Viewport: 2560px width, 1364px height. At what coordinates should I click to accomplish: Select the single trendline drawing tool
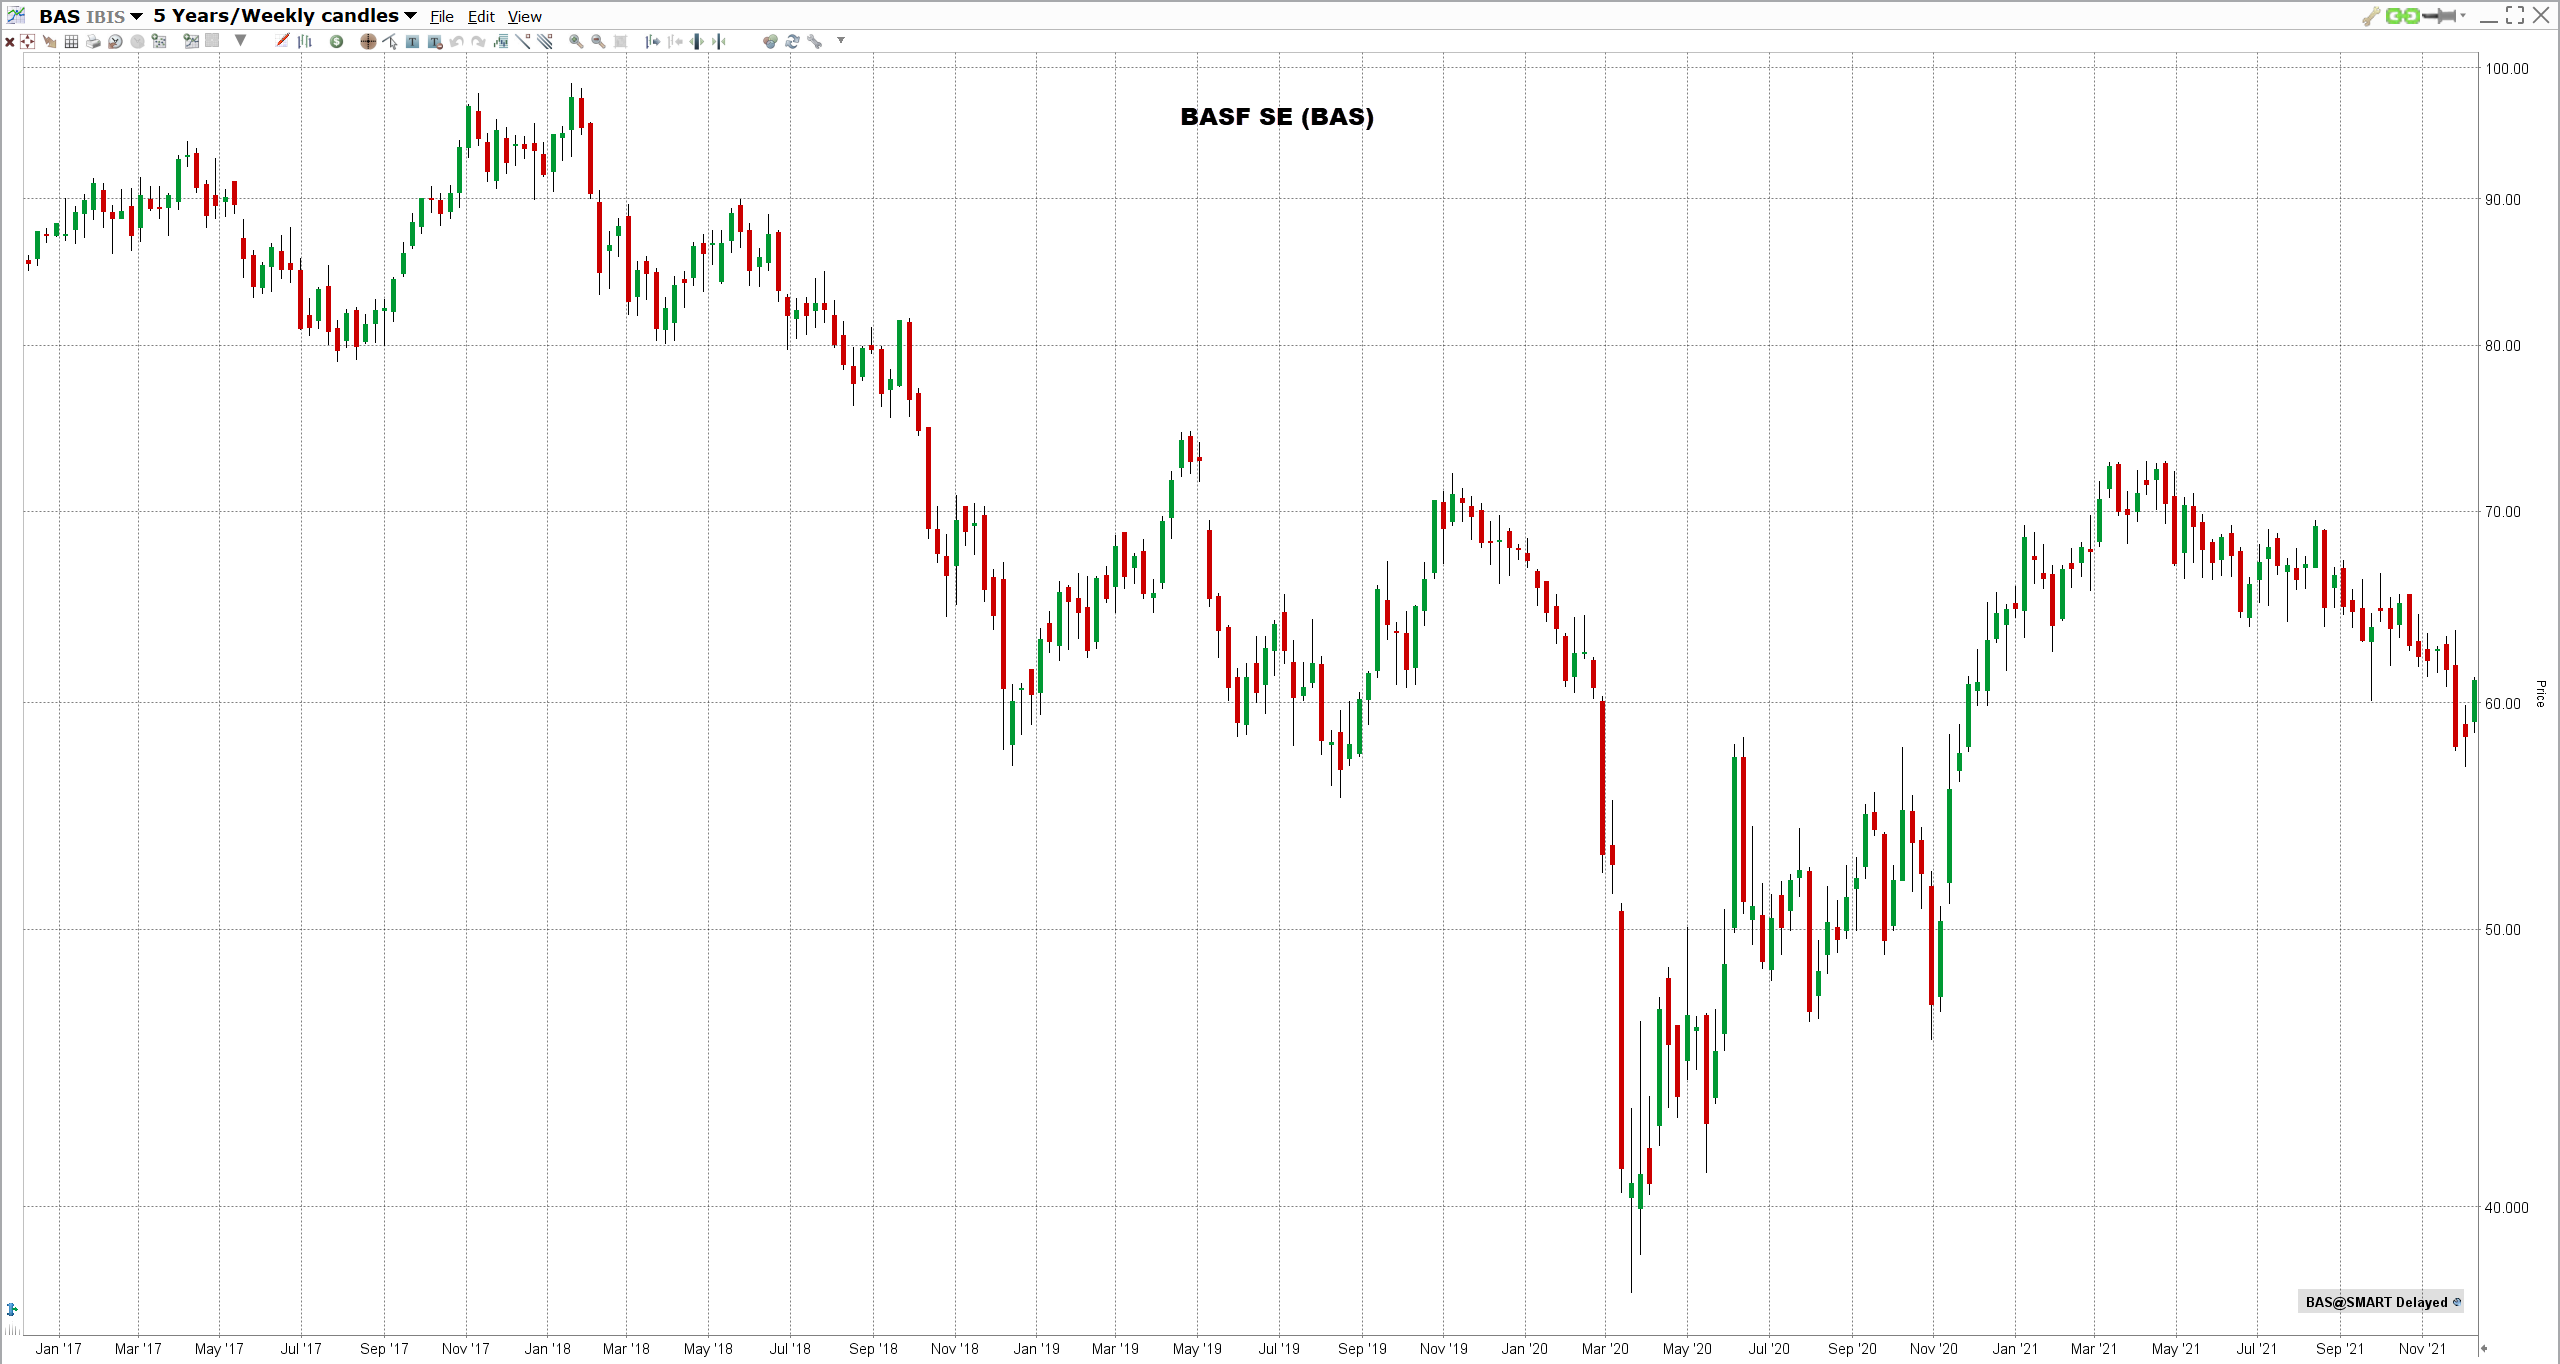tap(523, 41)
